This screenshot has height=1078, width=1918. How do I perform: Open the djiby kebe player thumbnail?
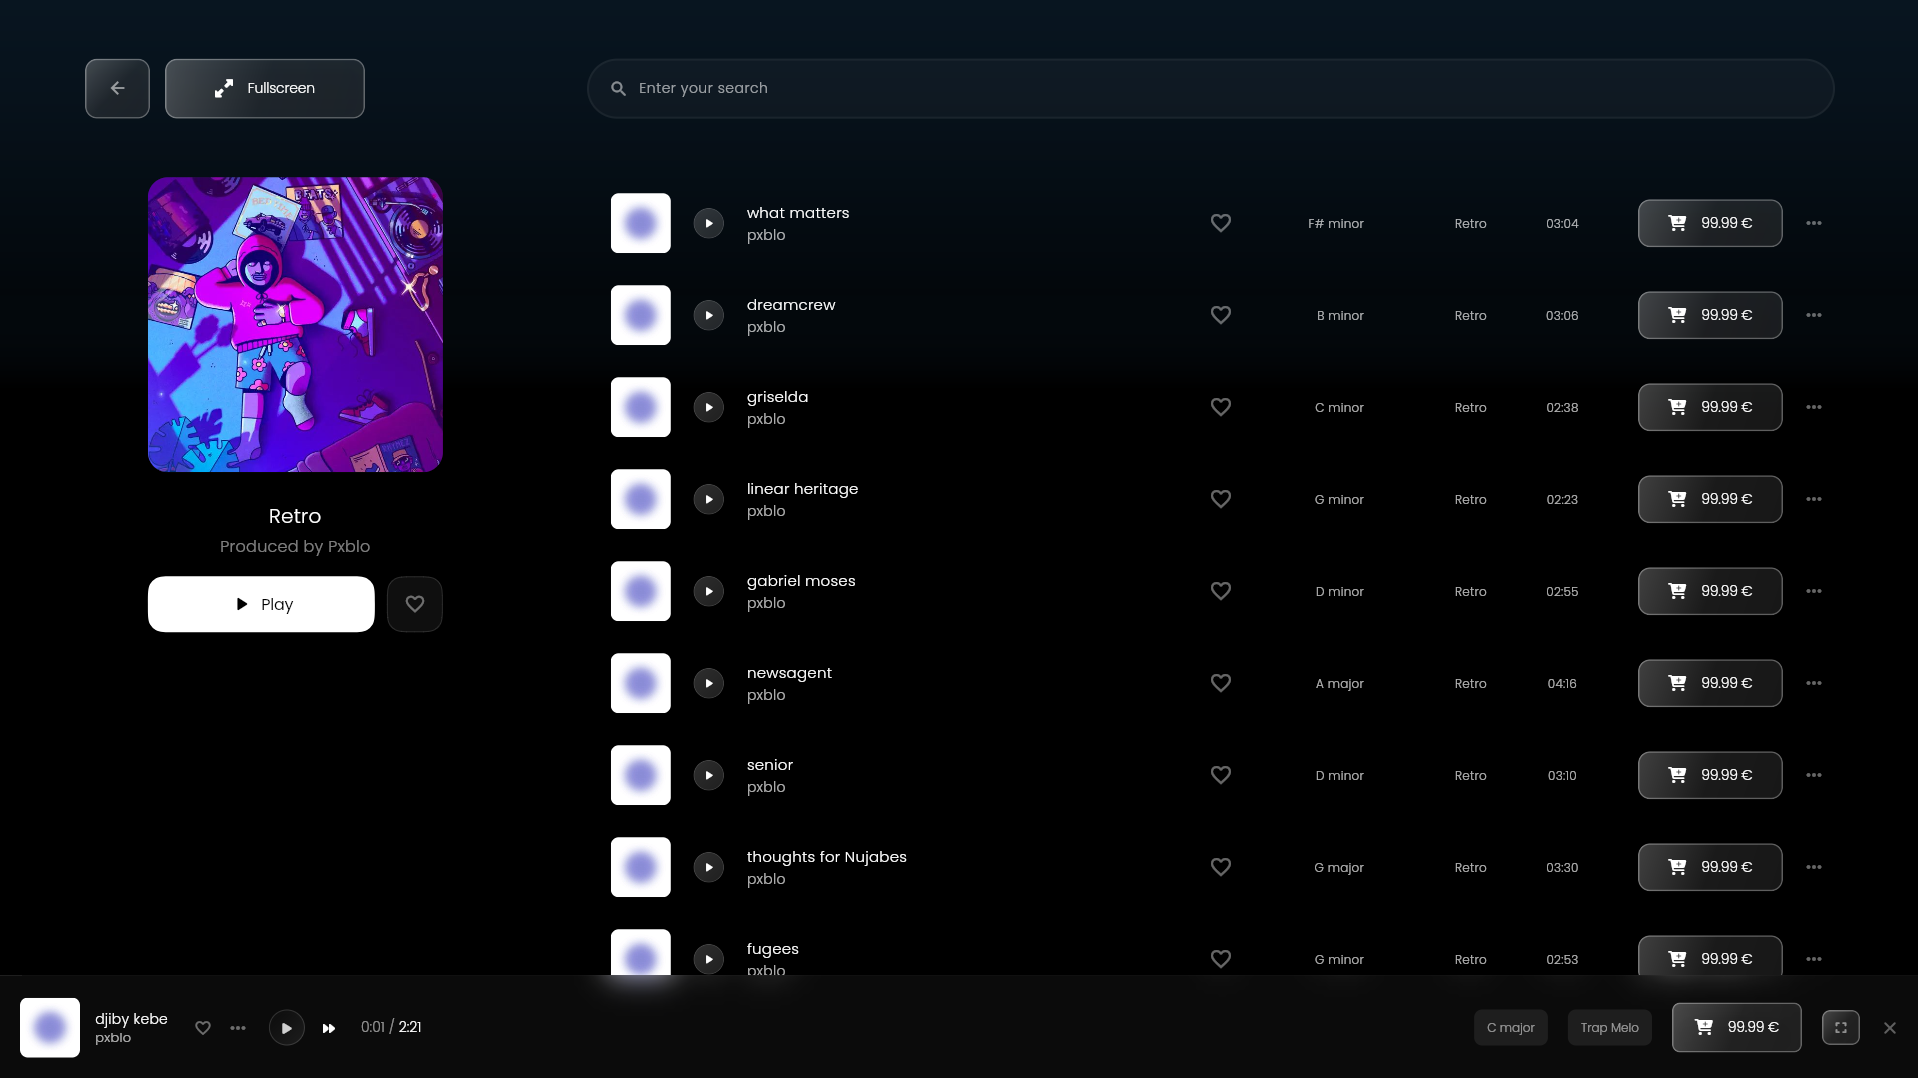50,1027
